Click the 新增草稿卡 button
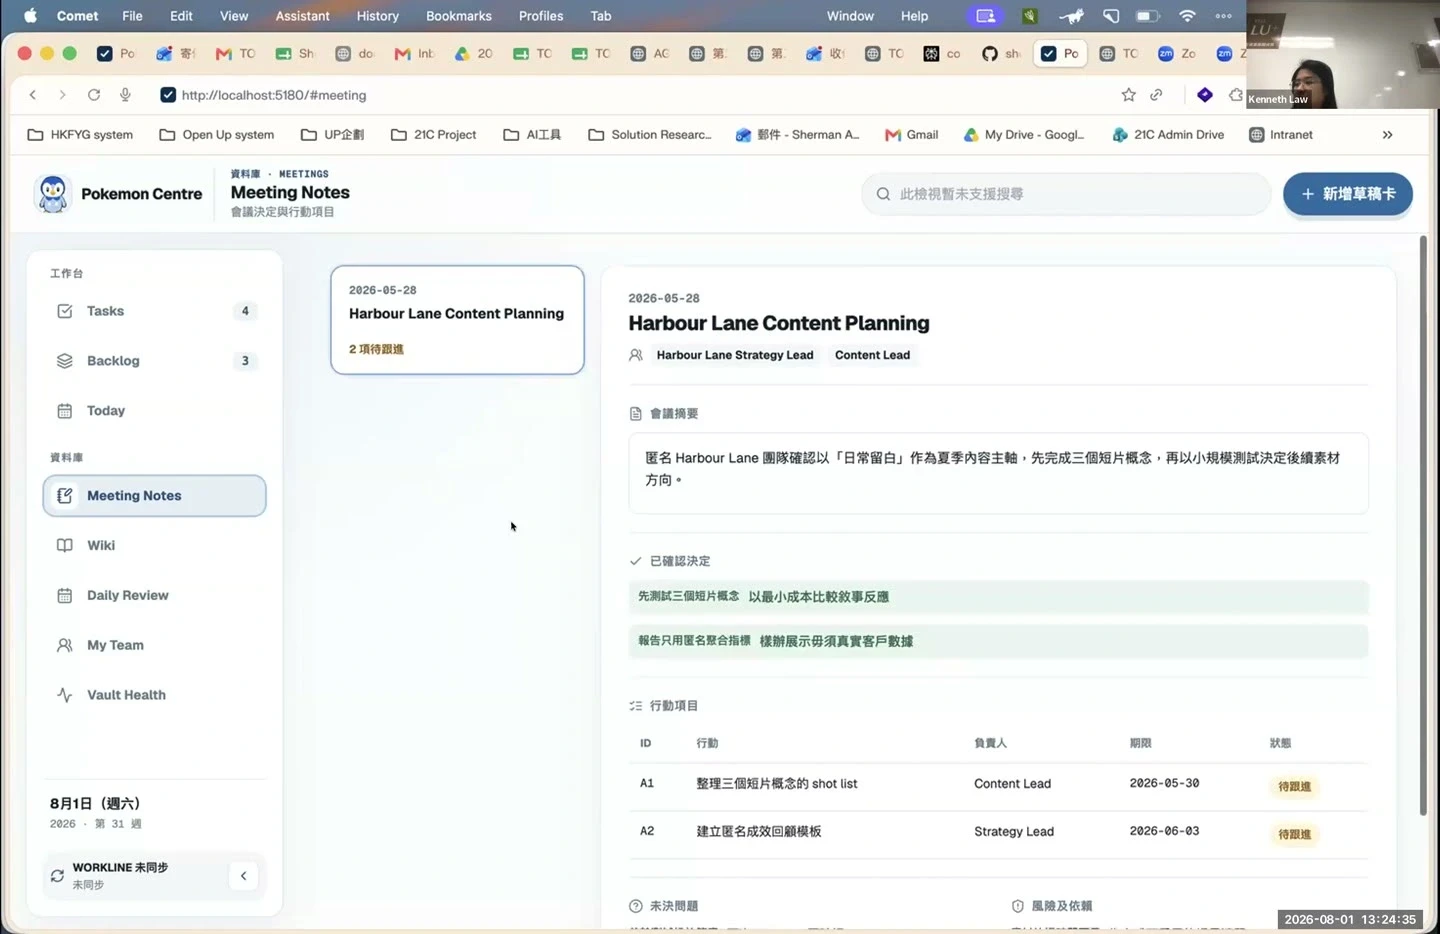 pos(1348,194)
